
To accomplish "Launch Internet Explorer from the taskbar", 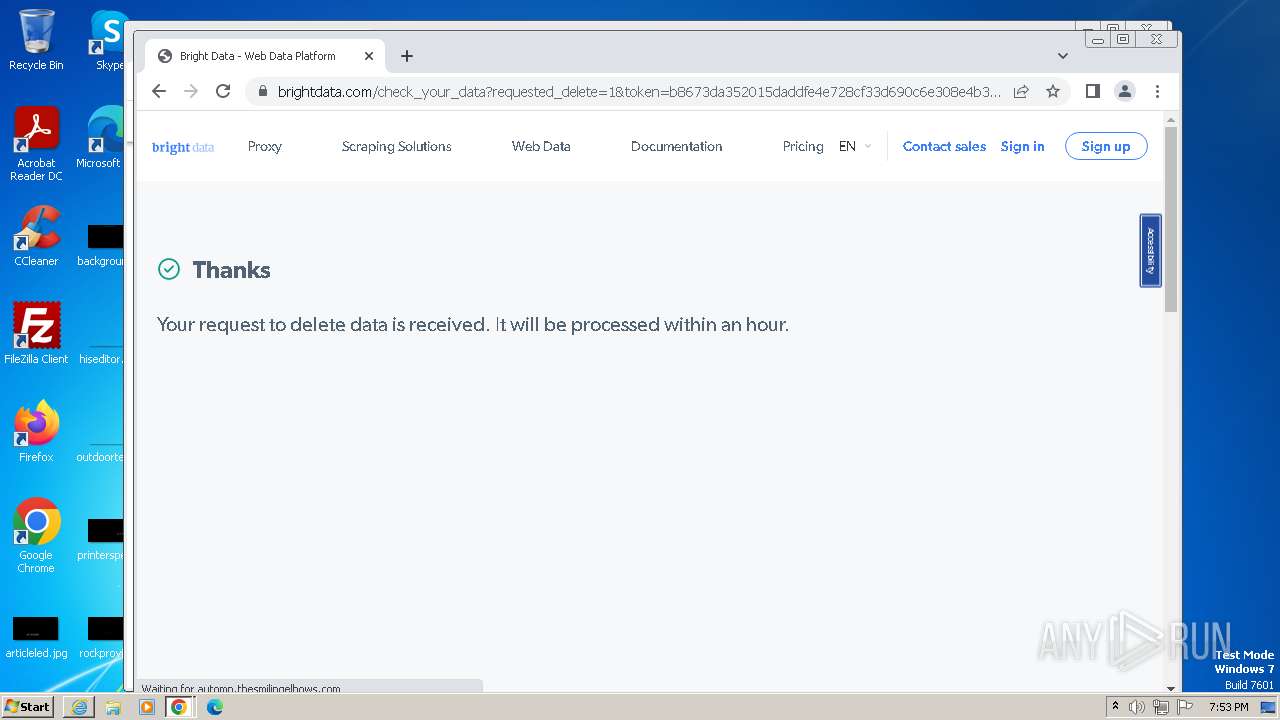I will pyautogui.click(x=79, y=707).
